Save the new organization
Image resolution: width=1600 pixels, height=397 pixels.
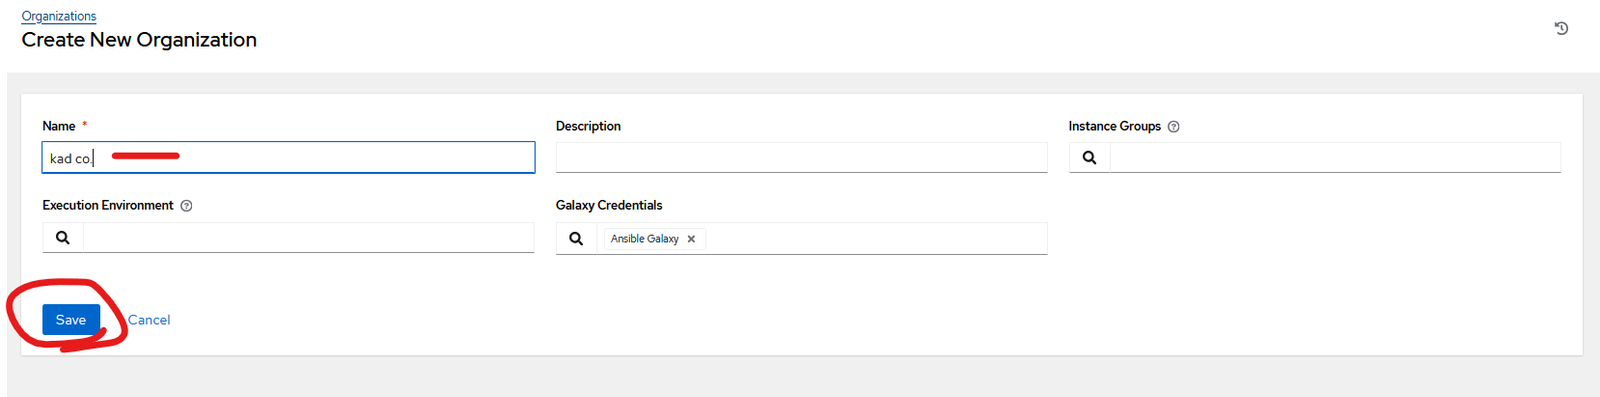pos(71,319)
